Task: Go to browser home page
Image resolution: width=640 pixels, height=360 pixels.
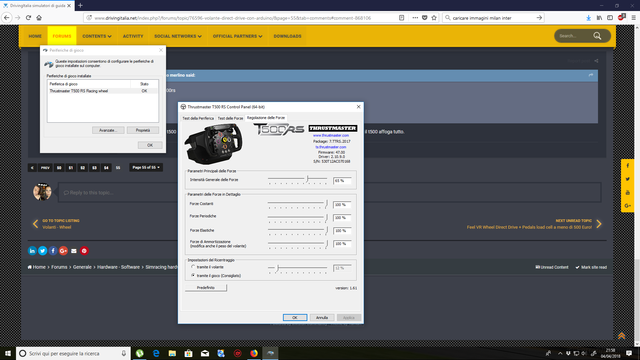Action: [39, 18]
